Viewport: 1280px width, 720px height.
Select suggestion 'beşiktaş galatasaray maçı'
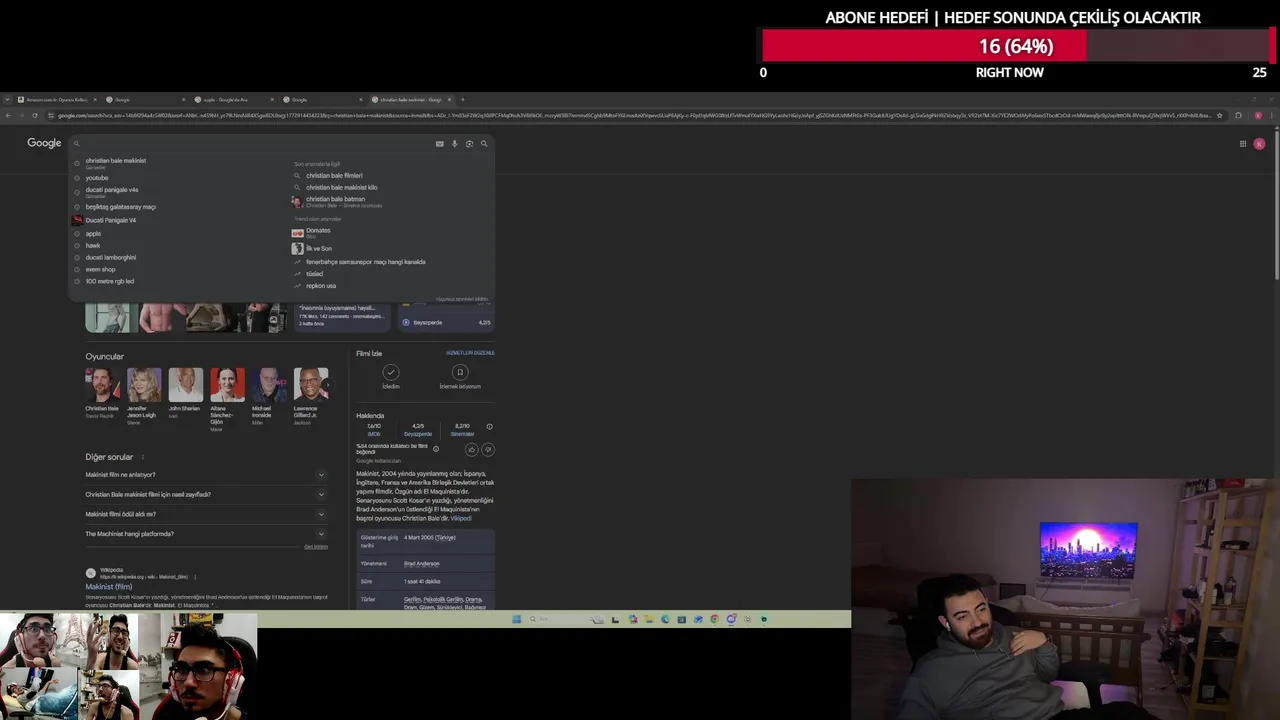[120, 207]
